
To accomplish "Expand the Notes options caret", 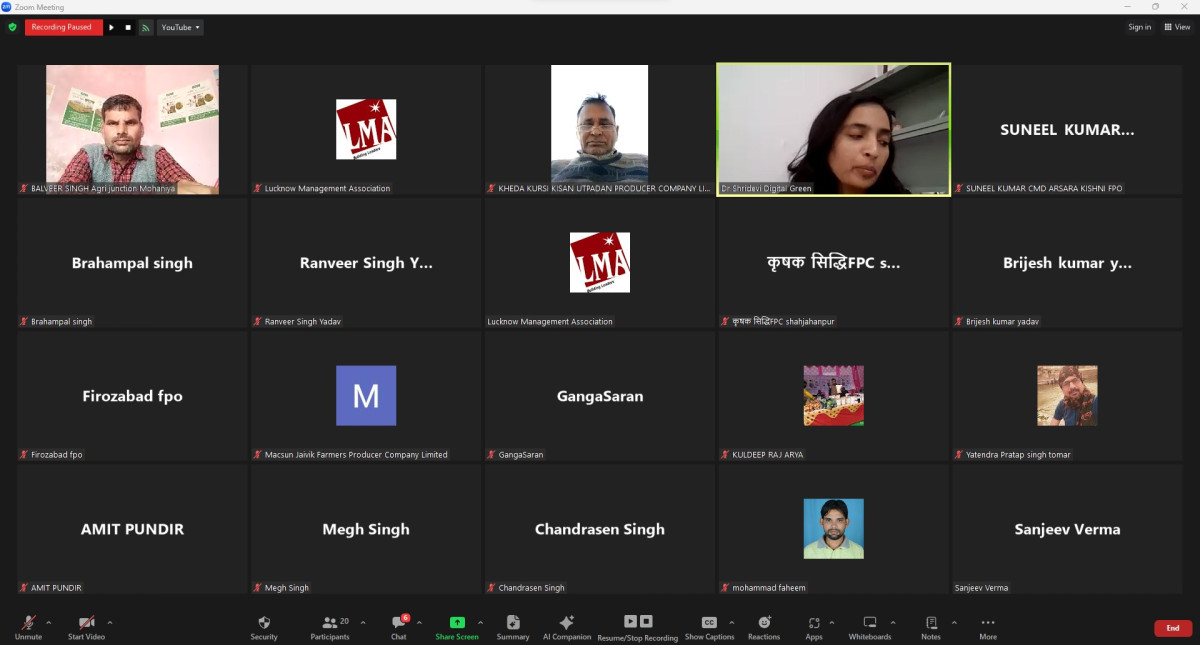I will tap(954, 622).
